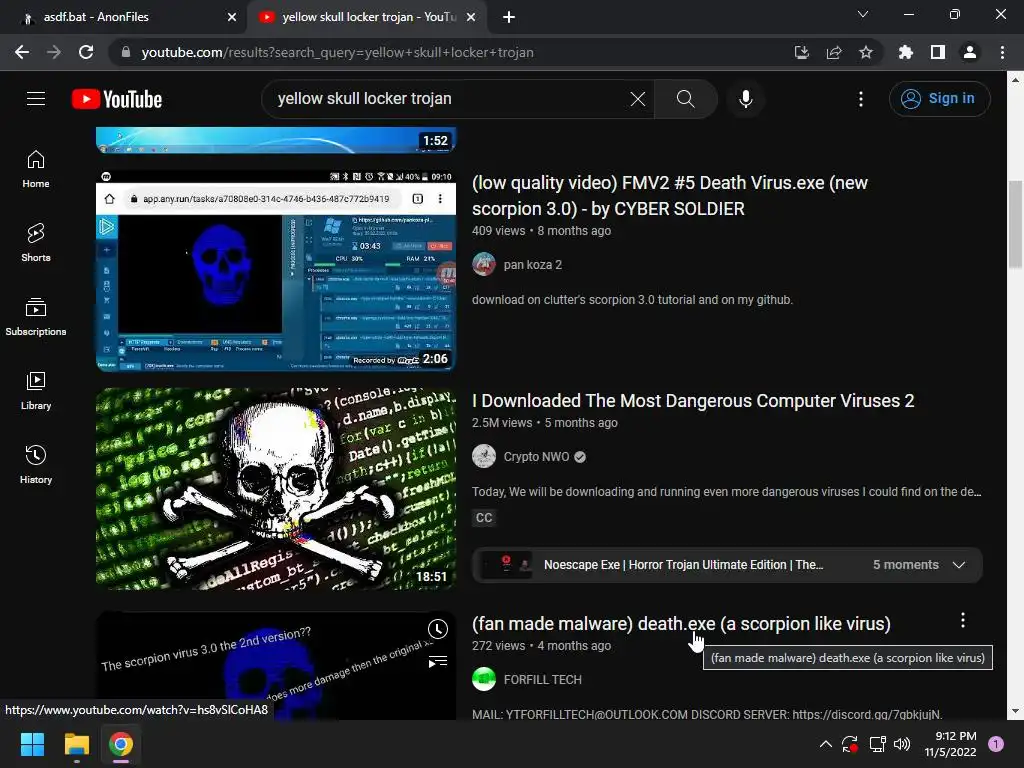1024x768 pixels.
Task: Open notification center badge
Action: click(x=996, y=744)
